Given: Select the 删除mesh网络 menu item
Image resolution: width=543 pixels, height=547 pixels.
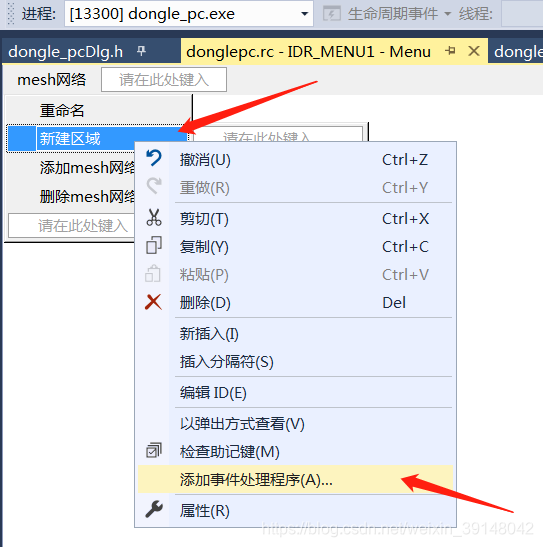Looking at the screenshot, I should (x=71, y=197).
